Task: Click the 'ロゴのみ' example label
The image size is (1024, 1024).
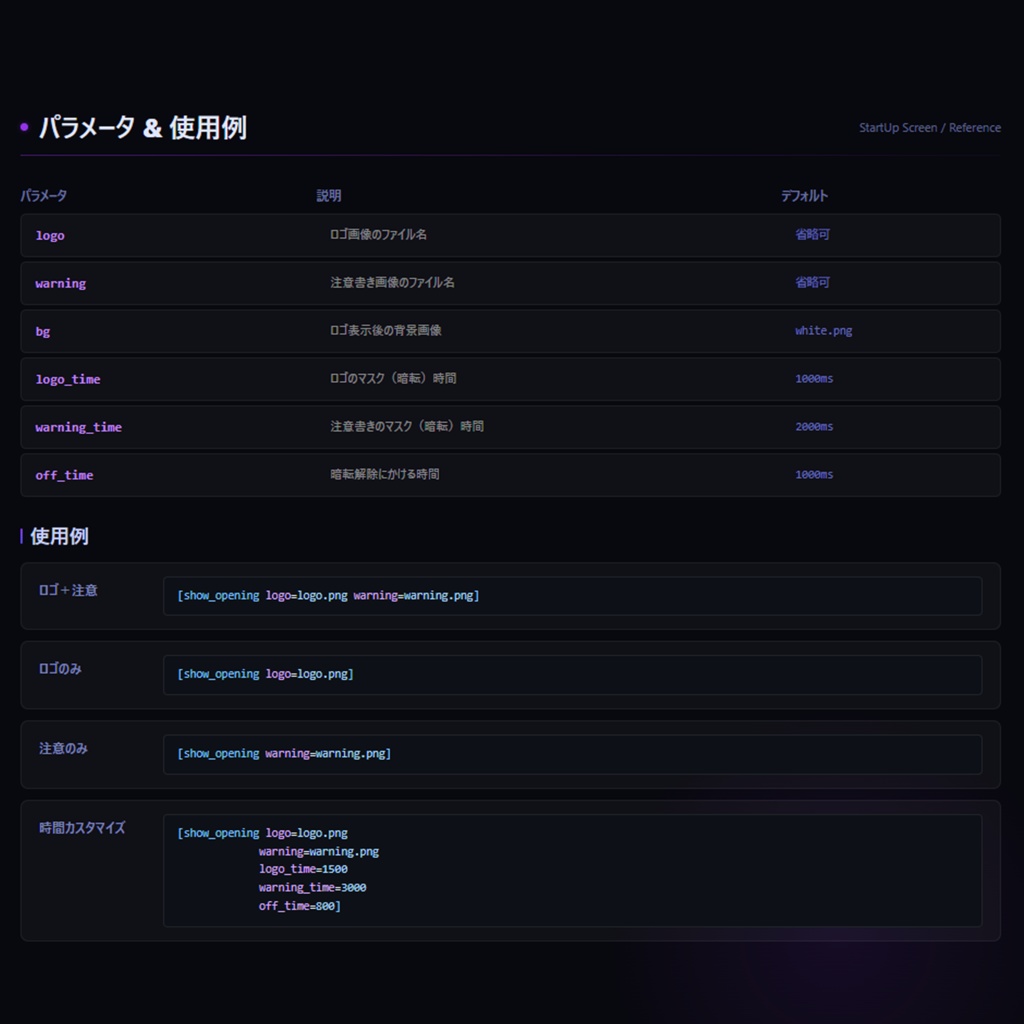Action: (60, 669)
